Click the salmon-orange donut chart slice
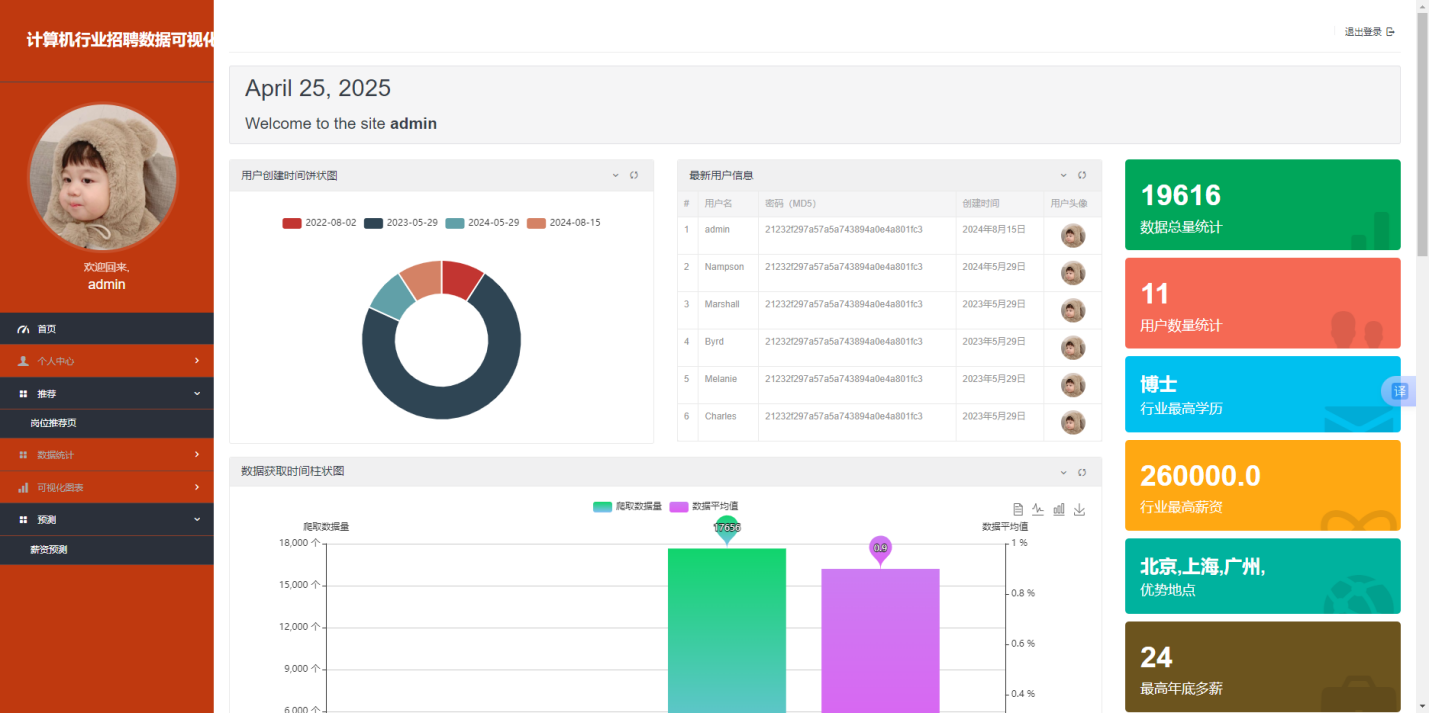1429x713 pixels. tap(423, 278)
